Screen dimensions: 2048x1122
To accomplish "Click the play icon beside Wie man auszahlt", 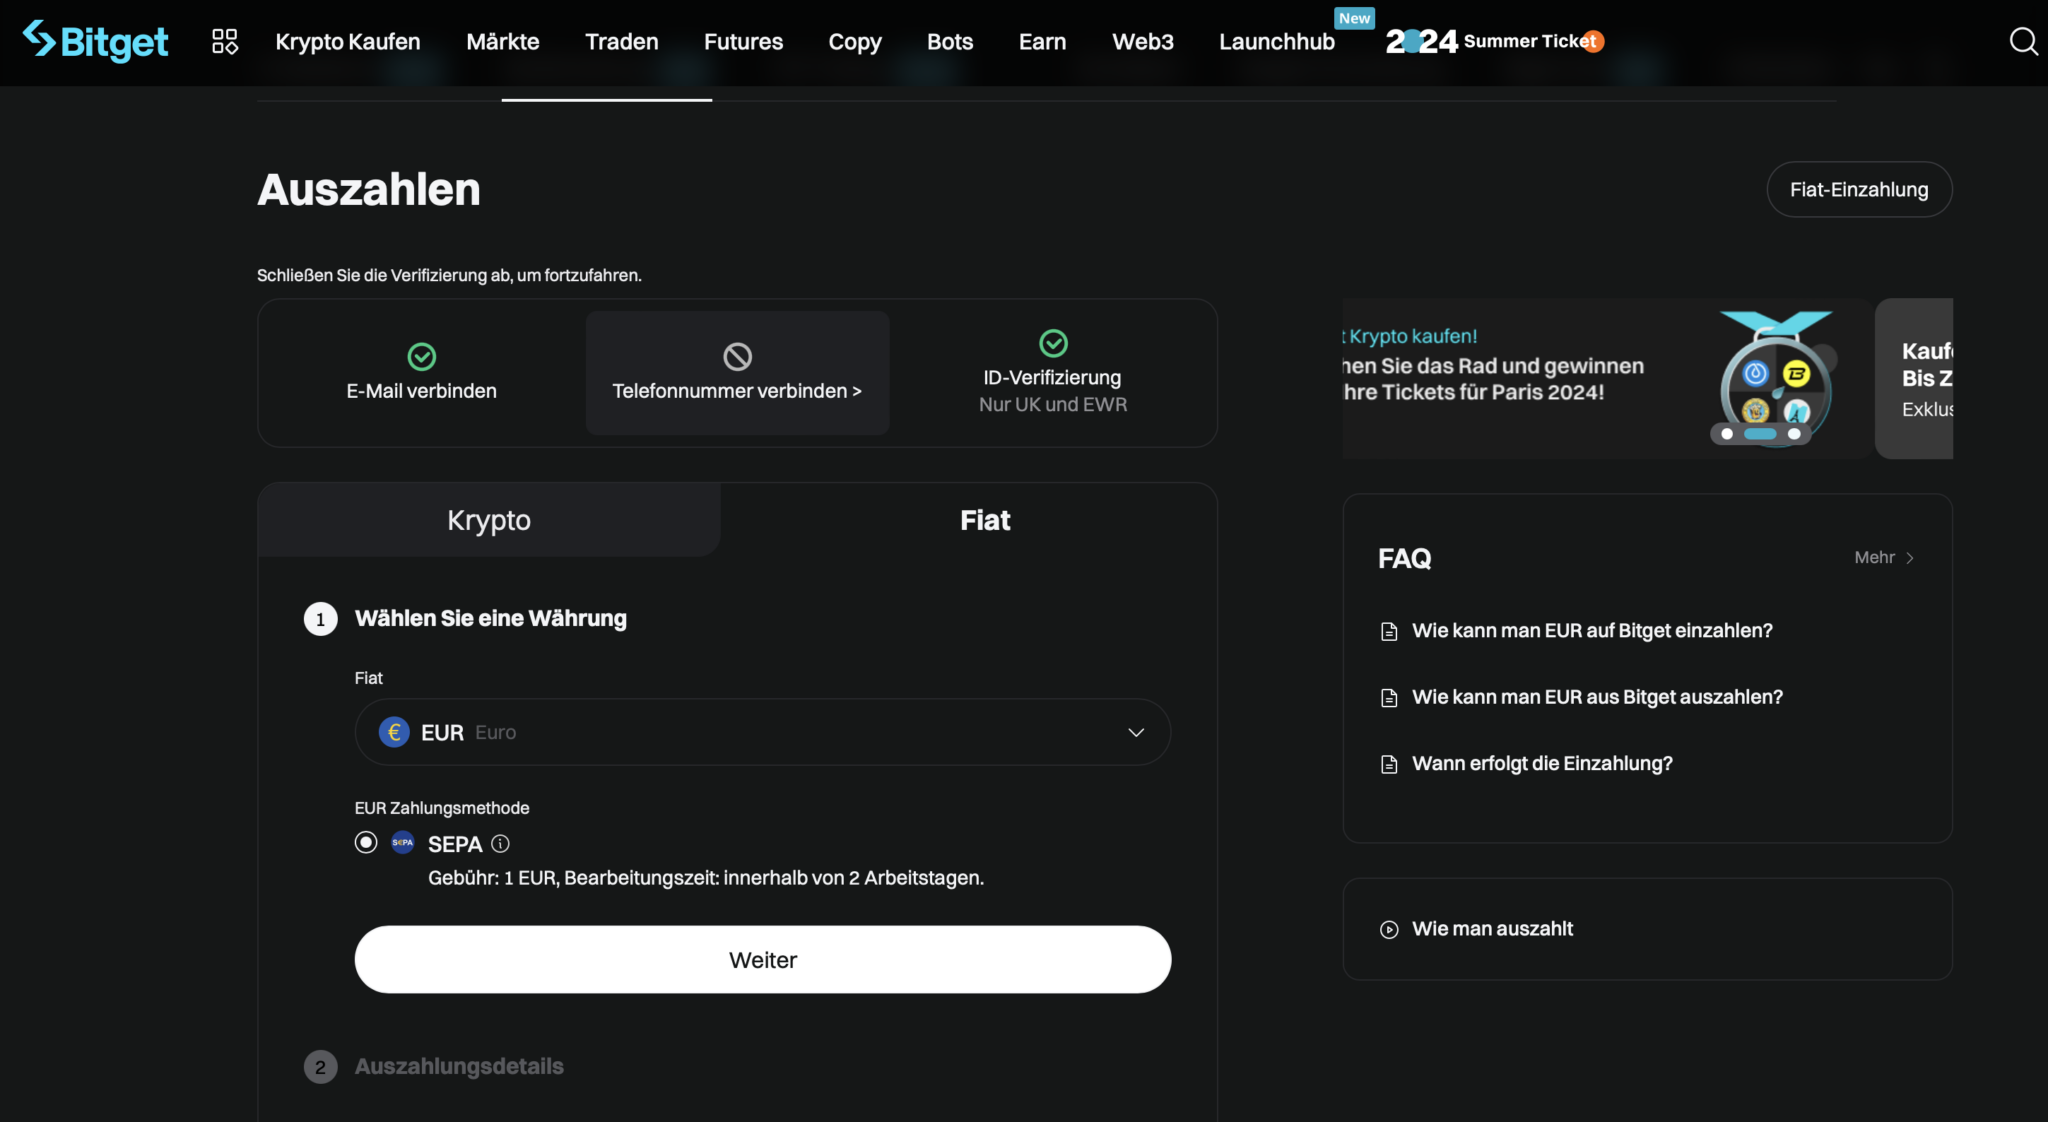I will [1389, 929].
